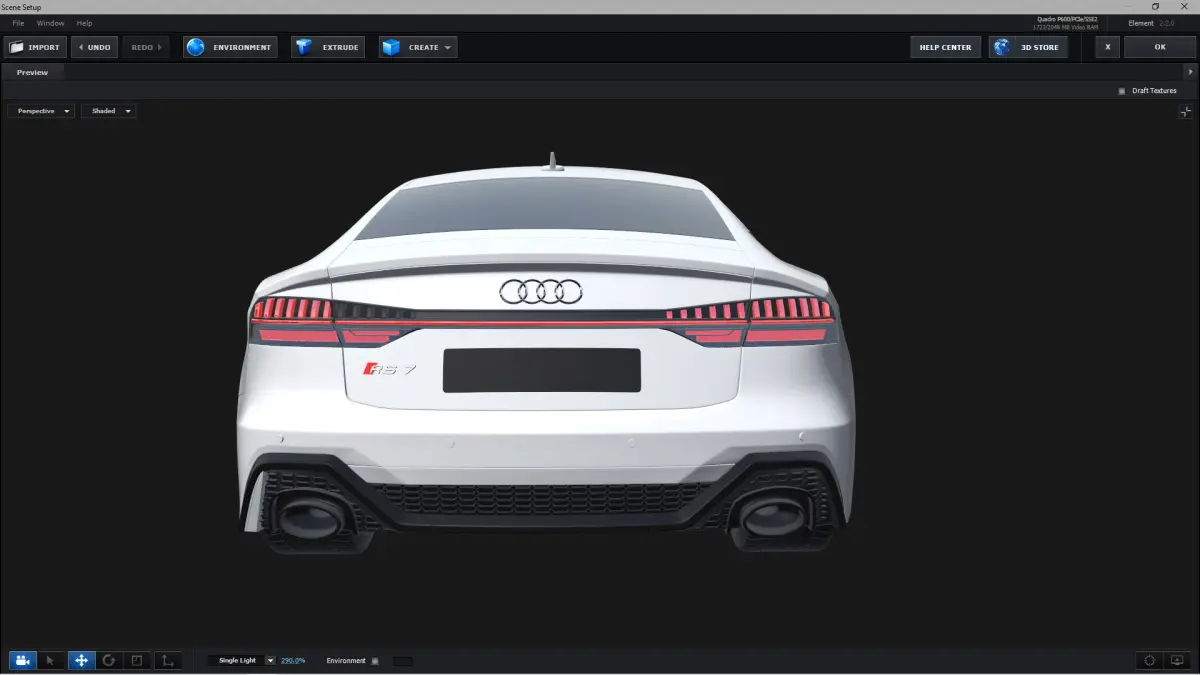1200x675 pixels.
Task: Toggle the Environment checkbox
Action: [375, 661]
